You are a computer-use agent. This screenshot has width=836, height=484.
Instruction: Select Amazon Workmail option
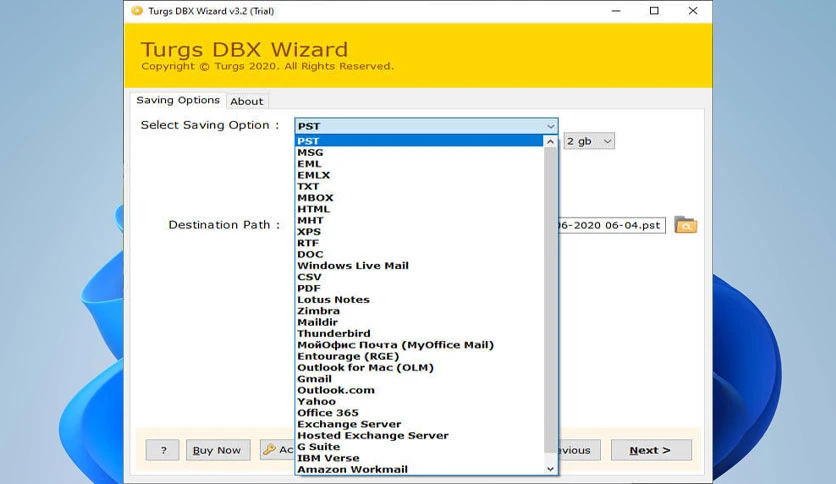tap(420, 470)
